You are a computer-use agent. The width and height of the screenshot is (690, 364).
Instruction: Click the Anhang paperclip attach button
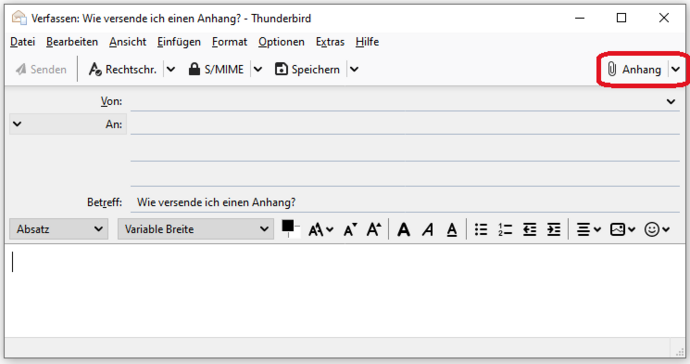point(634,70)
